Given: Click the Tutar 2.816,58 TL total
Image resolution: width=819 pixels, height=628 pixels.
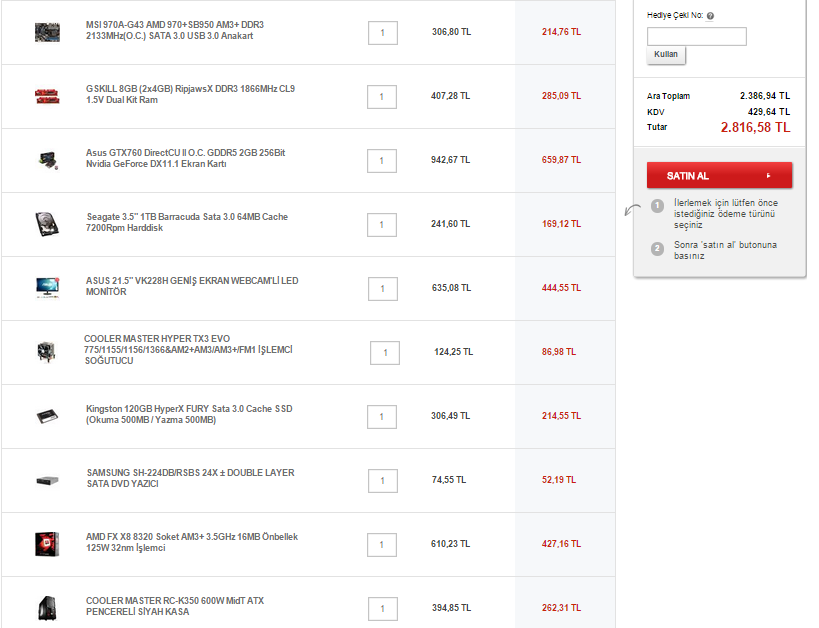Looking at the screenshot, I should pyautogui.click(x=755, y=127).
